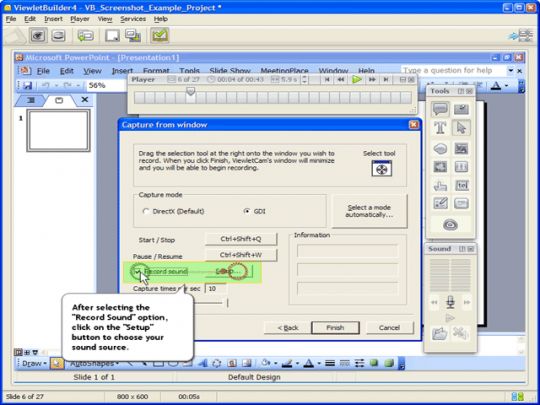Expand the Redo dropdown arrow in PowerPoint
This screenshot has height=405, width=540.
78,85
